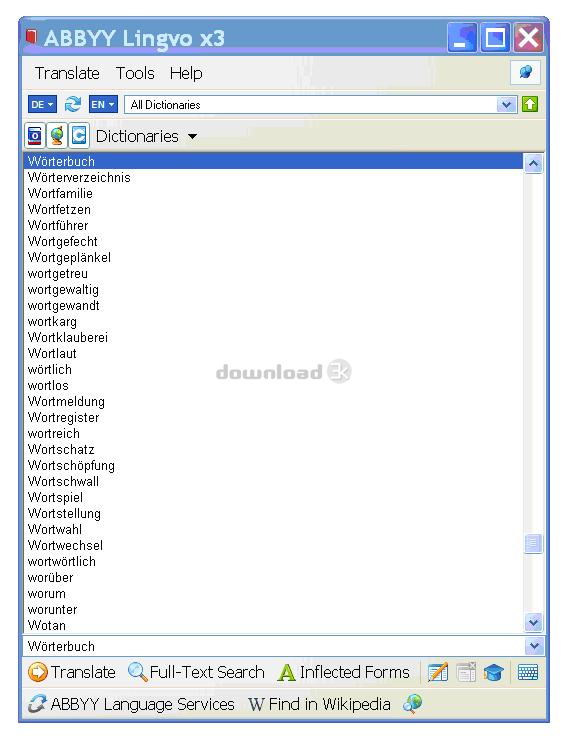Screen dimensions: 568x742
Task: Select Wörterbuch in the word list
Action: click(274, 161)
